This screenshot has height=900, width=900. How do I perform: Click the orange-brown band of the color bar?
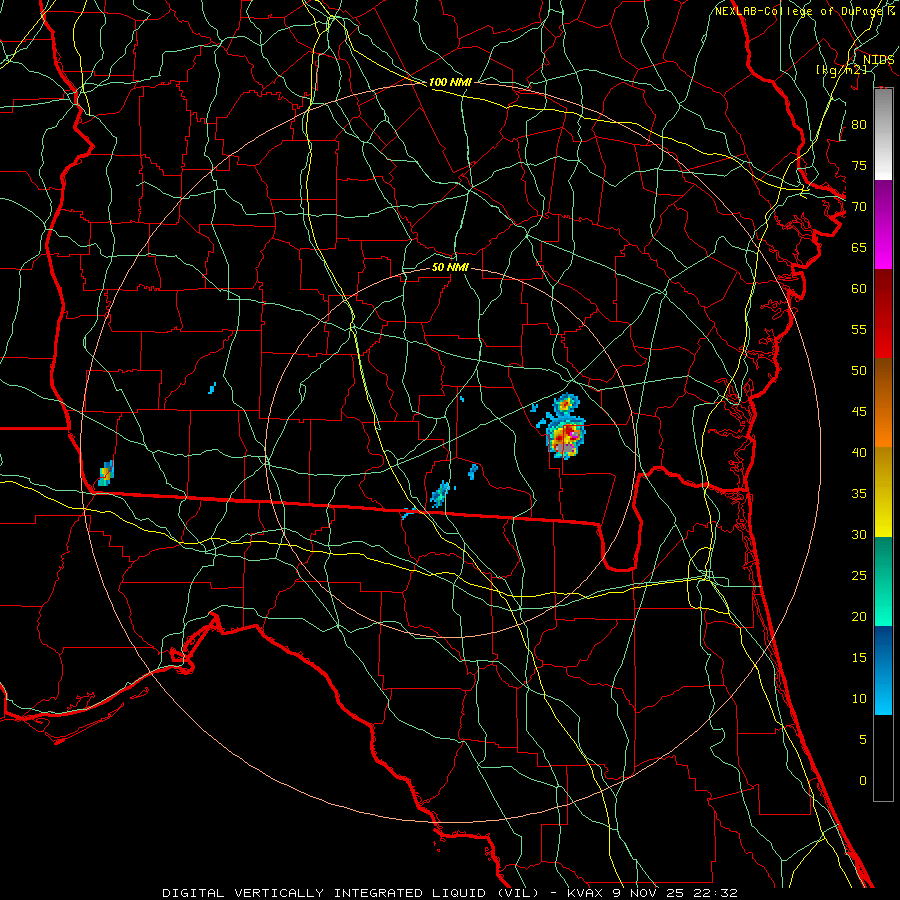(883, 403)
